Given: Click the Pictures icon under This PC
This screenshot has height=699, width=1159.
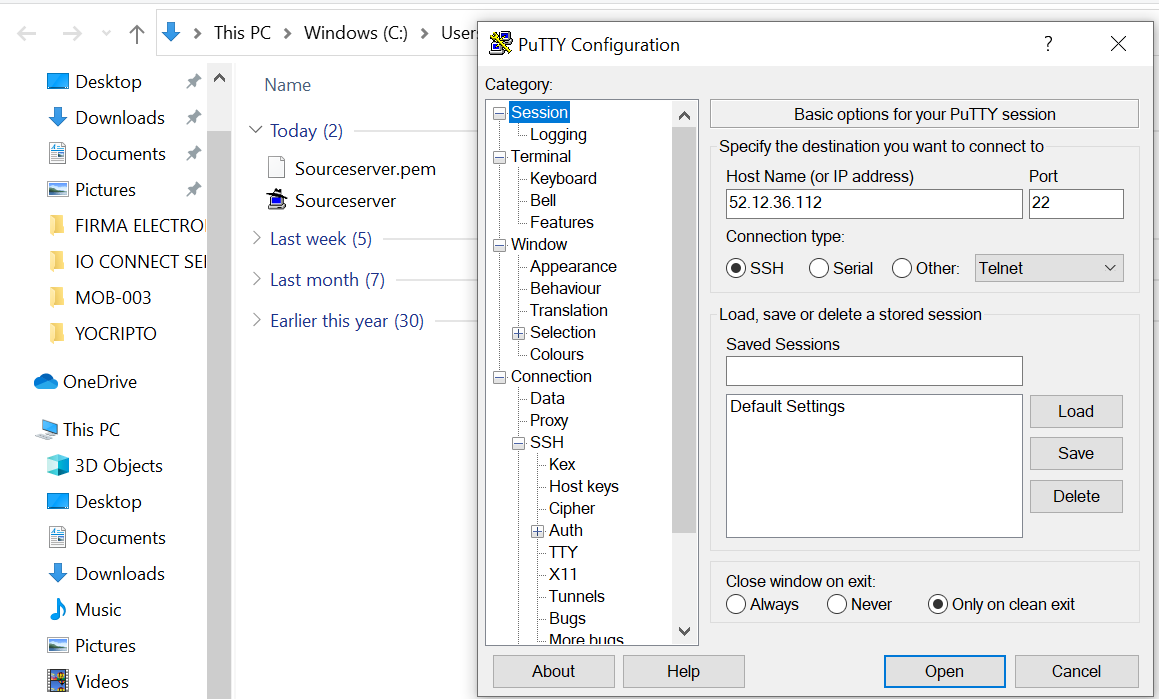Looking at the screenshot, I should click(x=58, y=645).
